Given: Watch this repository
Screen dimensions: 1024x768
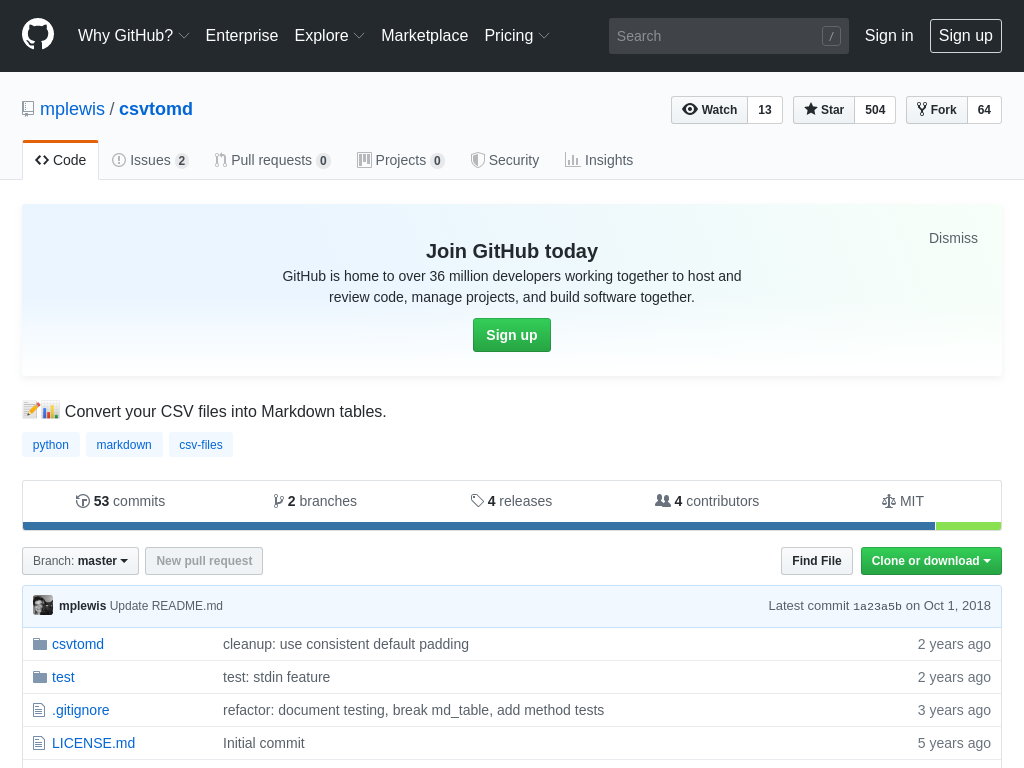Looking at the screenshot, I should (710, 110).
